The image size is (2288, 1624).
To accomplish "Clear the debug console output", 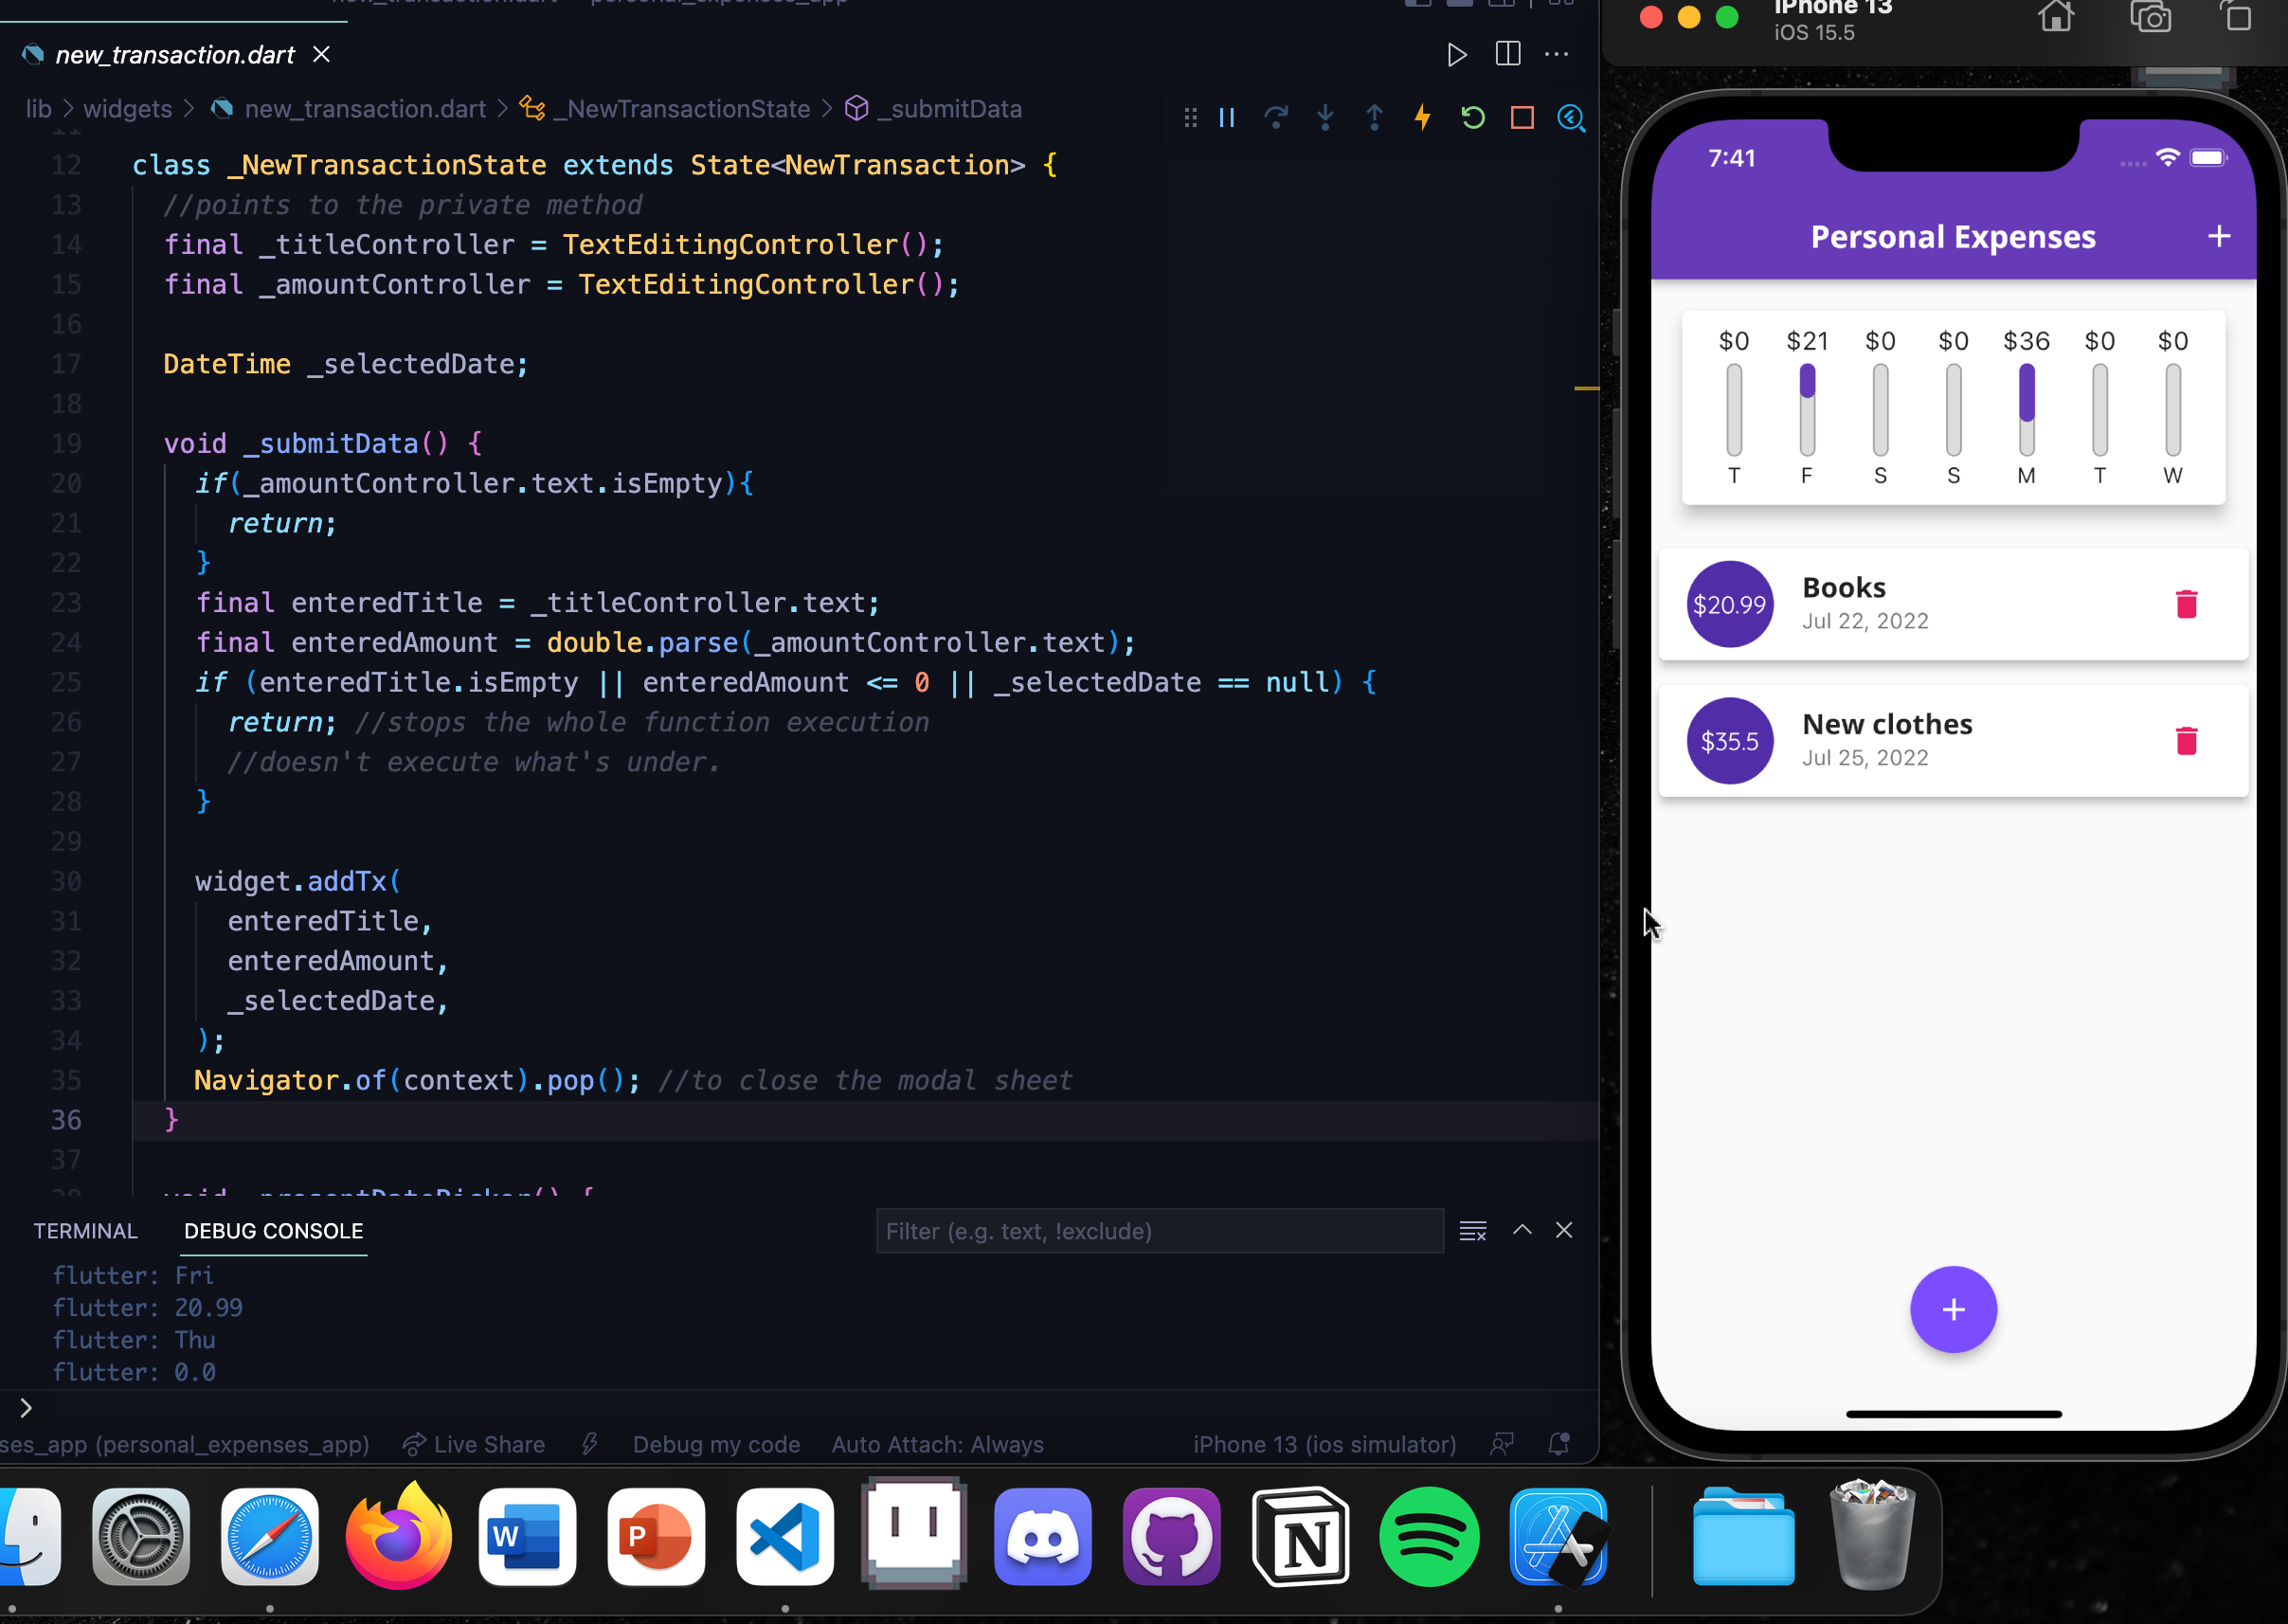I will (1472, 1230).
